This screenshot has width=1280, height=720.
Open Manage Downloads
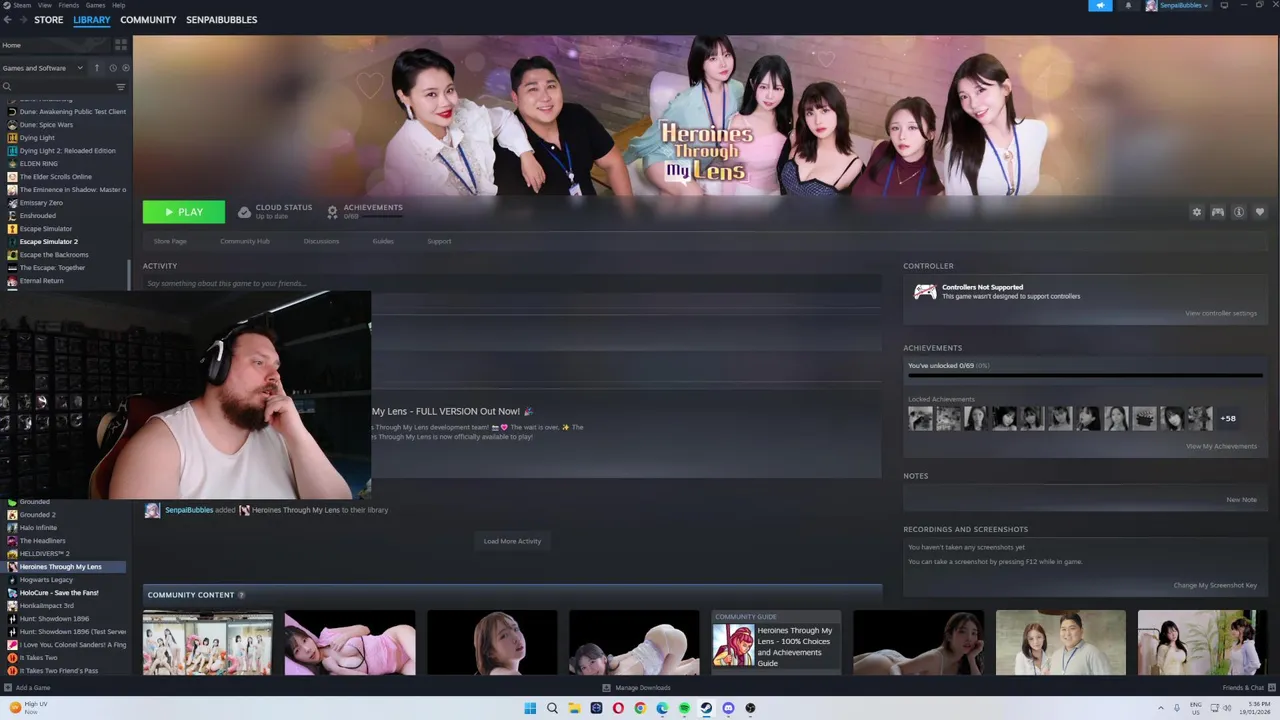click(x=636, y=688)
